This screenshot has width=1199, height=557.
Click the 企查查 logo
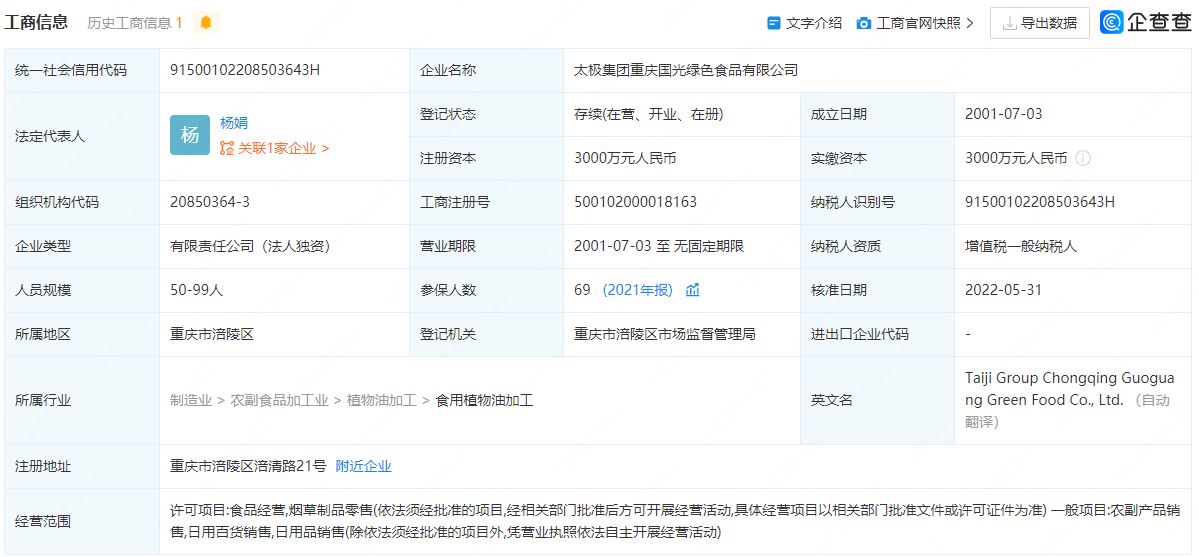(1145, 22)
